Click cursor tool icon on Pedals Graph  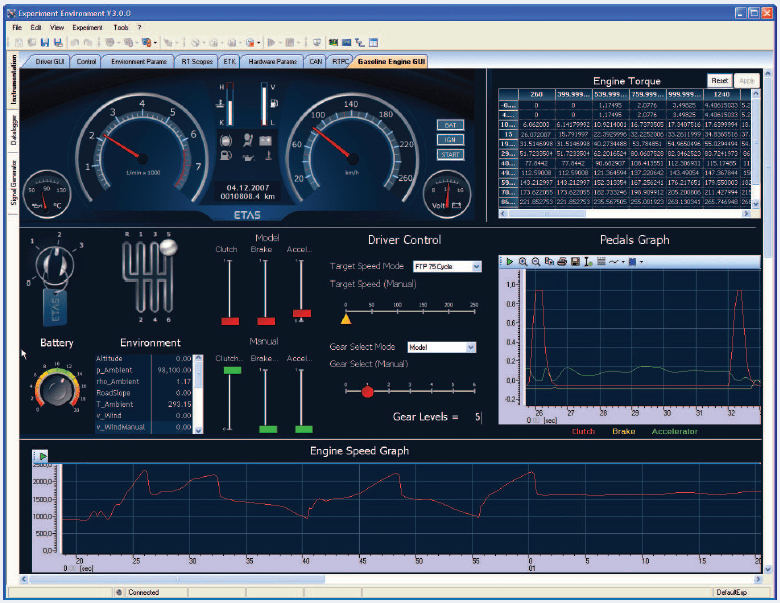(x=588, y=262)
